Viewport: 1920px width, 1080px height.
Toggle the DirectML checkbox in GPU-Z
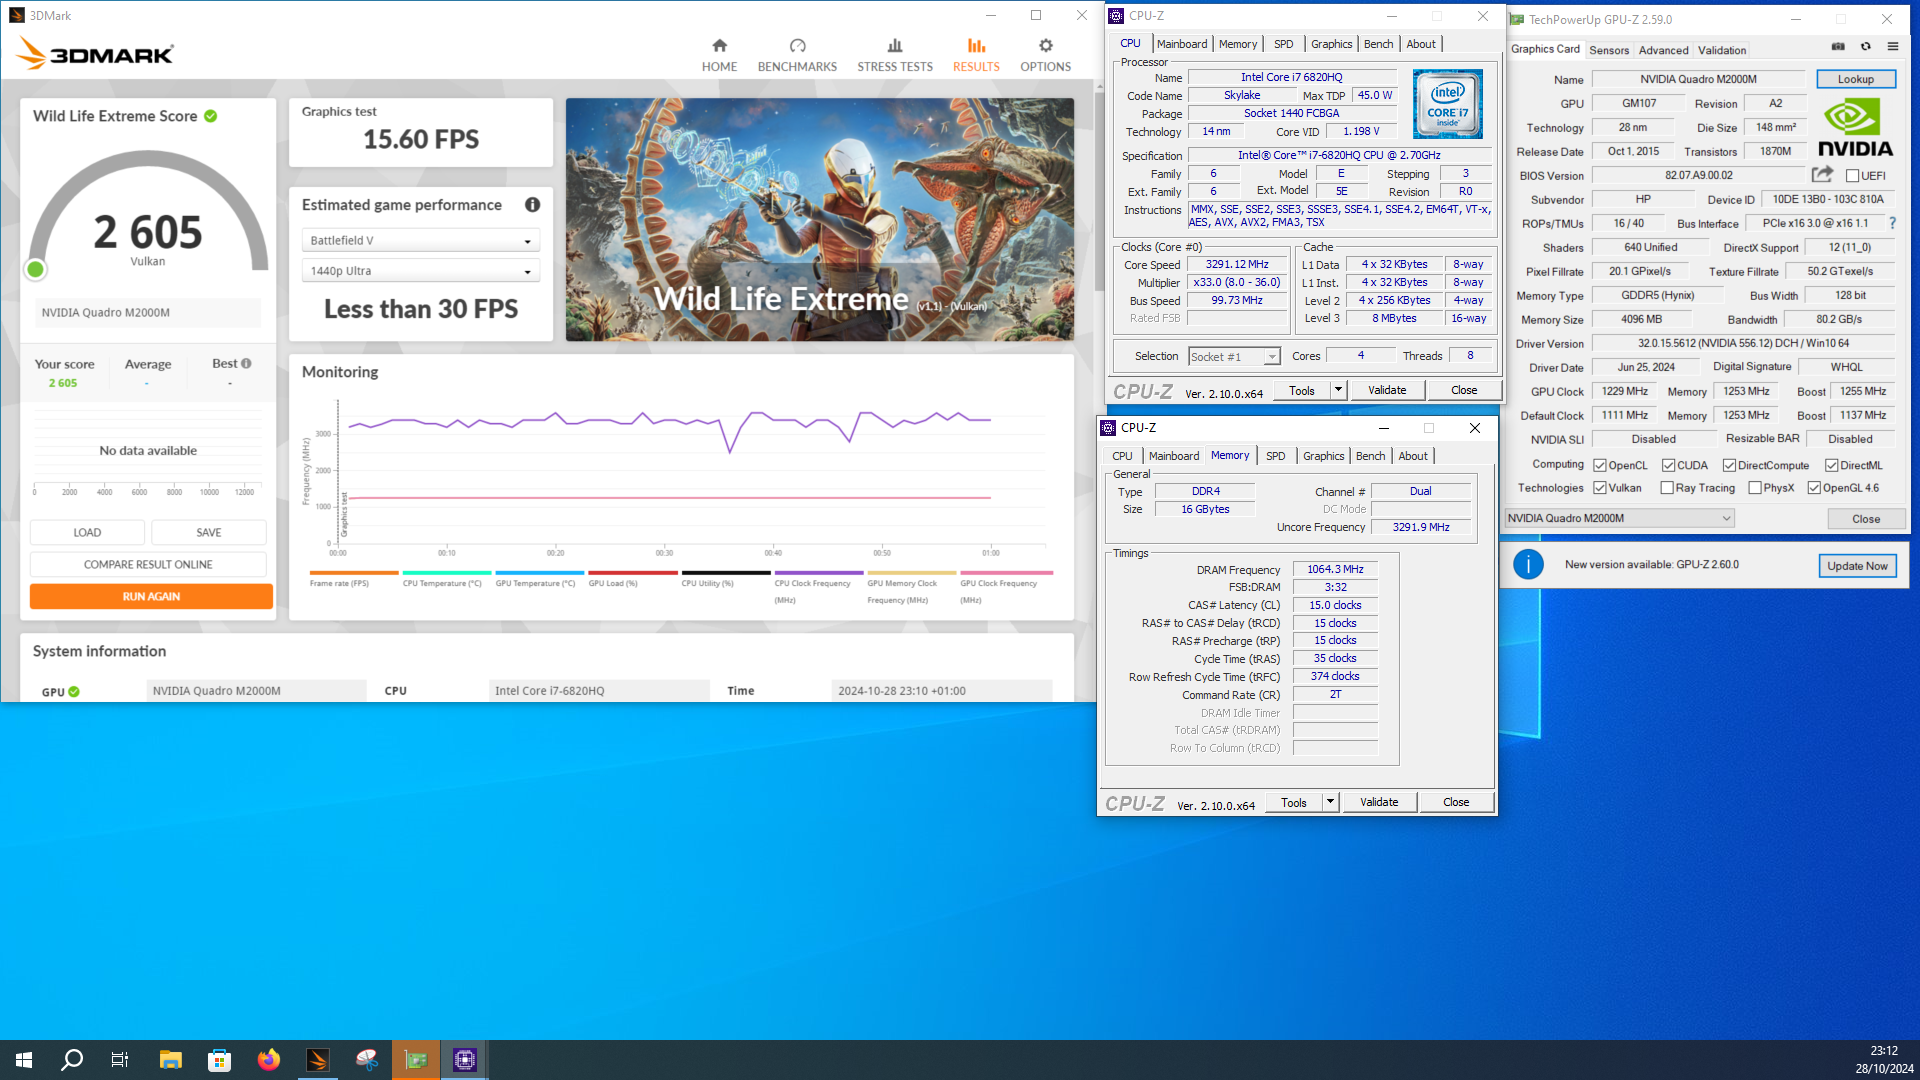[x=1831, y=466]
